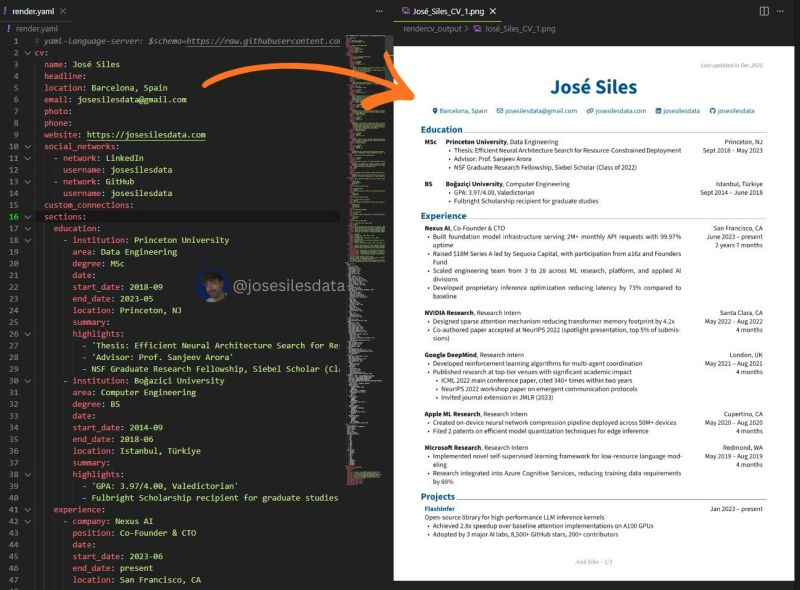
Task: Collapse the GitHub network entry at line 13
Action: pos(28,182)
